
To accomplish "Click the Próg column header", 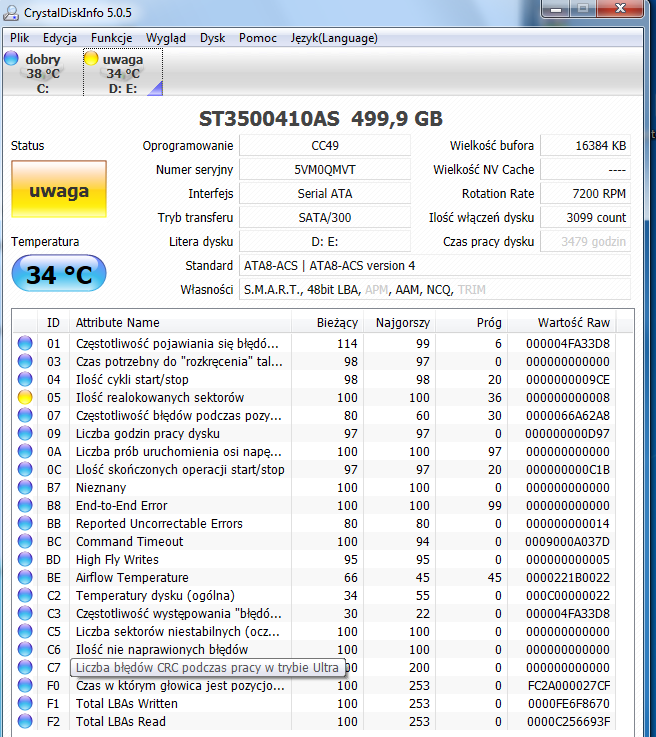I will click(472, 323).
